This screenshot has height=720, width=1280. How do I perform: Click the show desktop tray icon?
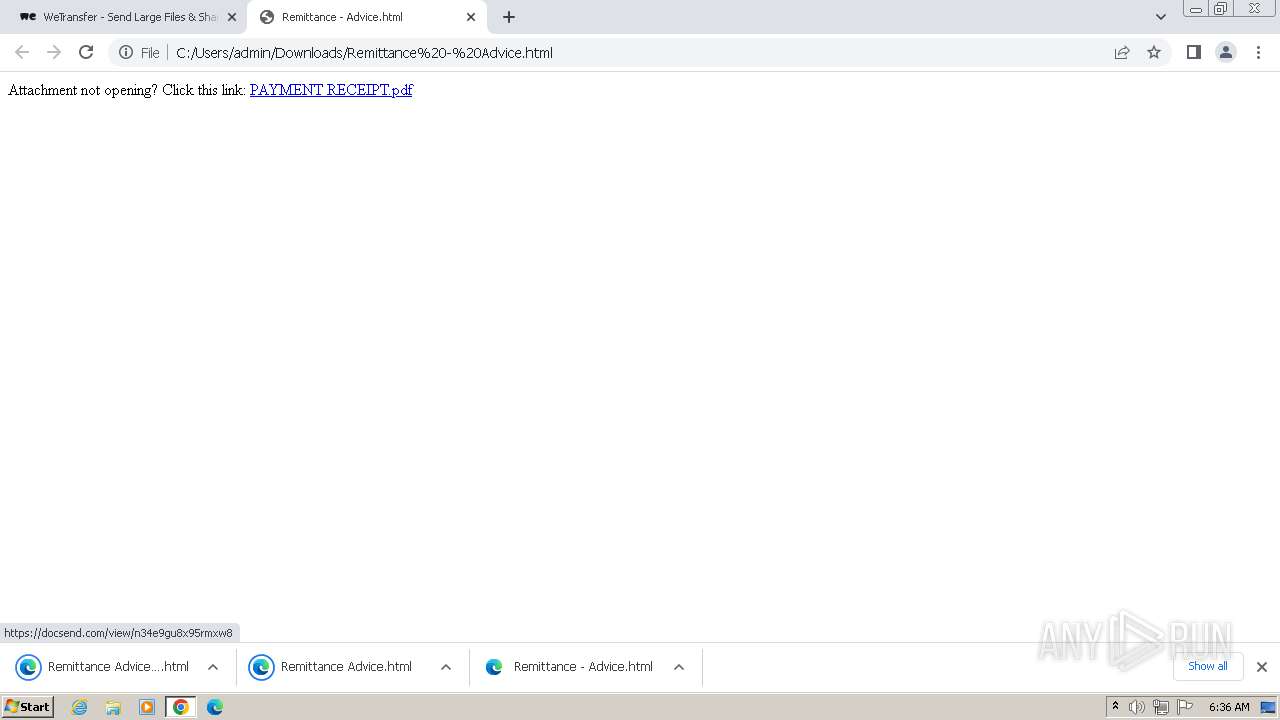1268,707
